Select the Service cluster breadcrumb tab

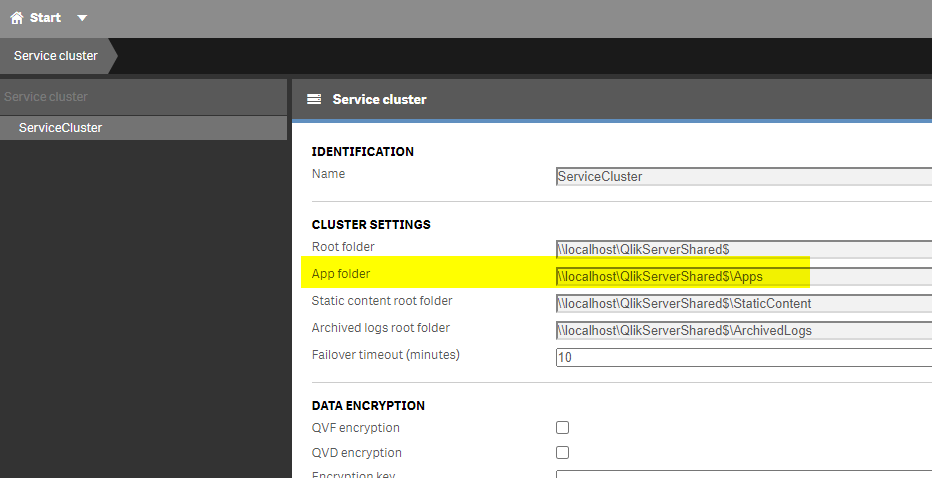point(55,56)
